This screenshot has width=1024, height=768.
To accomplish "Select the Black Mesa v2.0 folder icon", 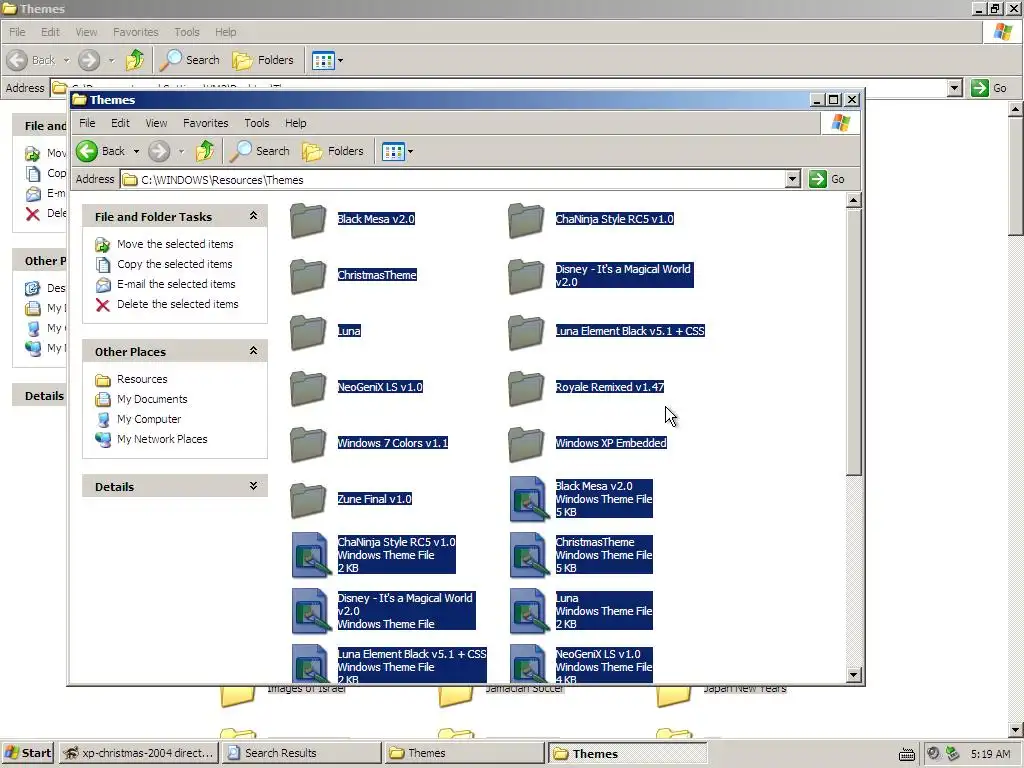I will tap(308, 219).
